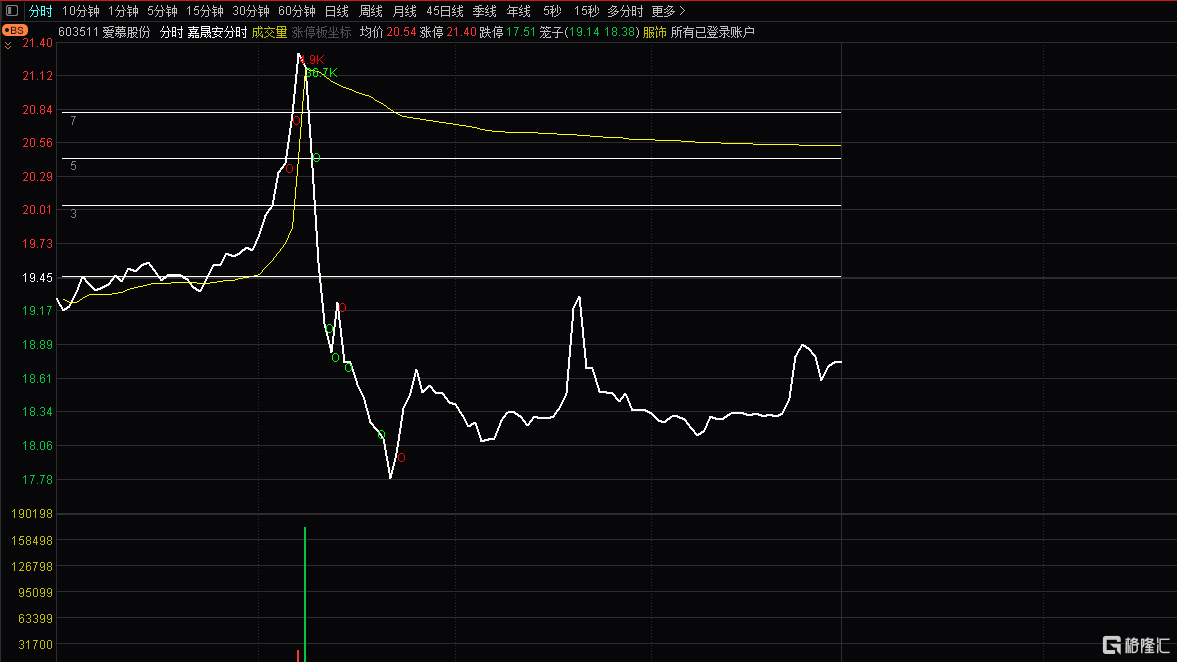Open the 所有已登录账户 accounts selector
Screen dimensions: 1177x662
(x=712, y=32)
